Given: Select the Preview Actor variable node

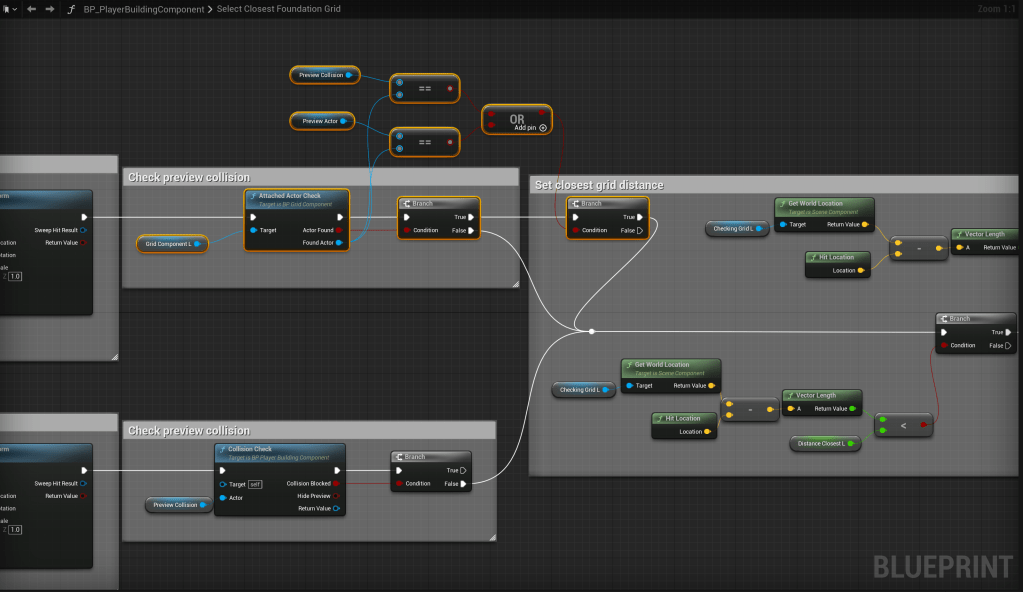Looking at the screenshot, I should (321, 121).
